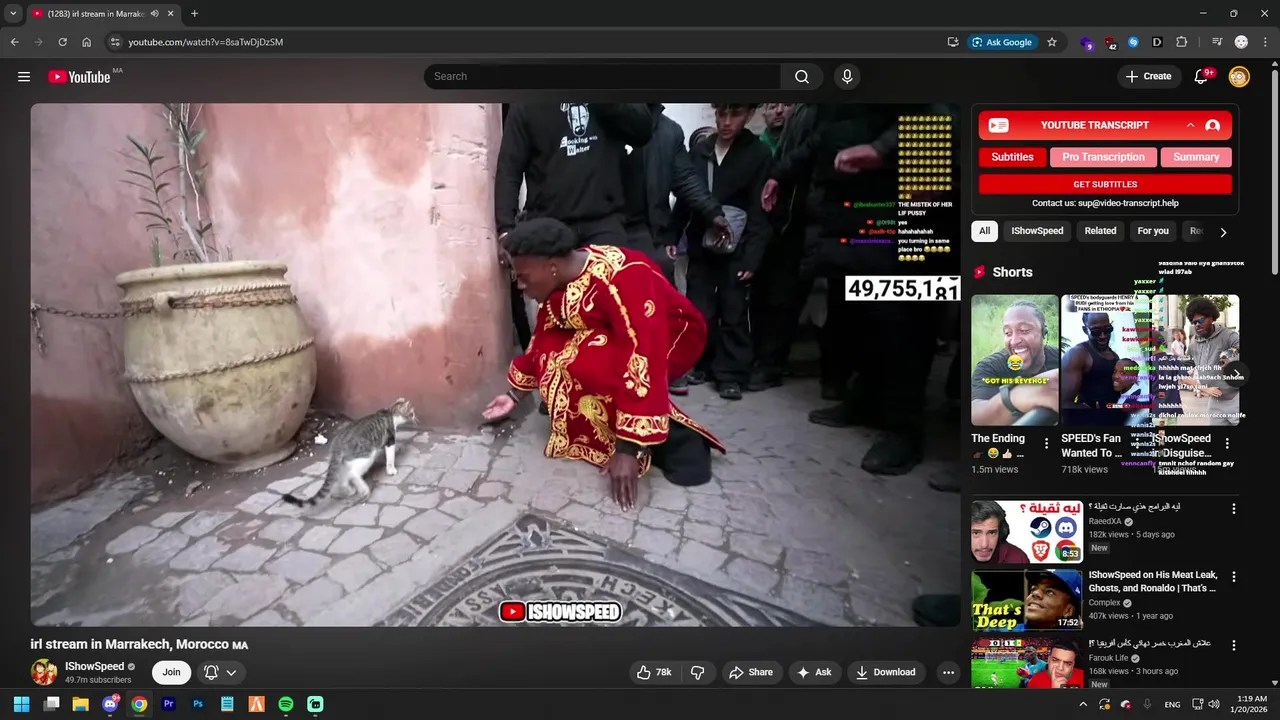Open a new Chrome tab

pyautogui.click(x=194, y=14)
